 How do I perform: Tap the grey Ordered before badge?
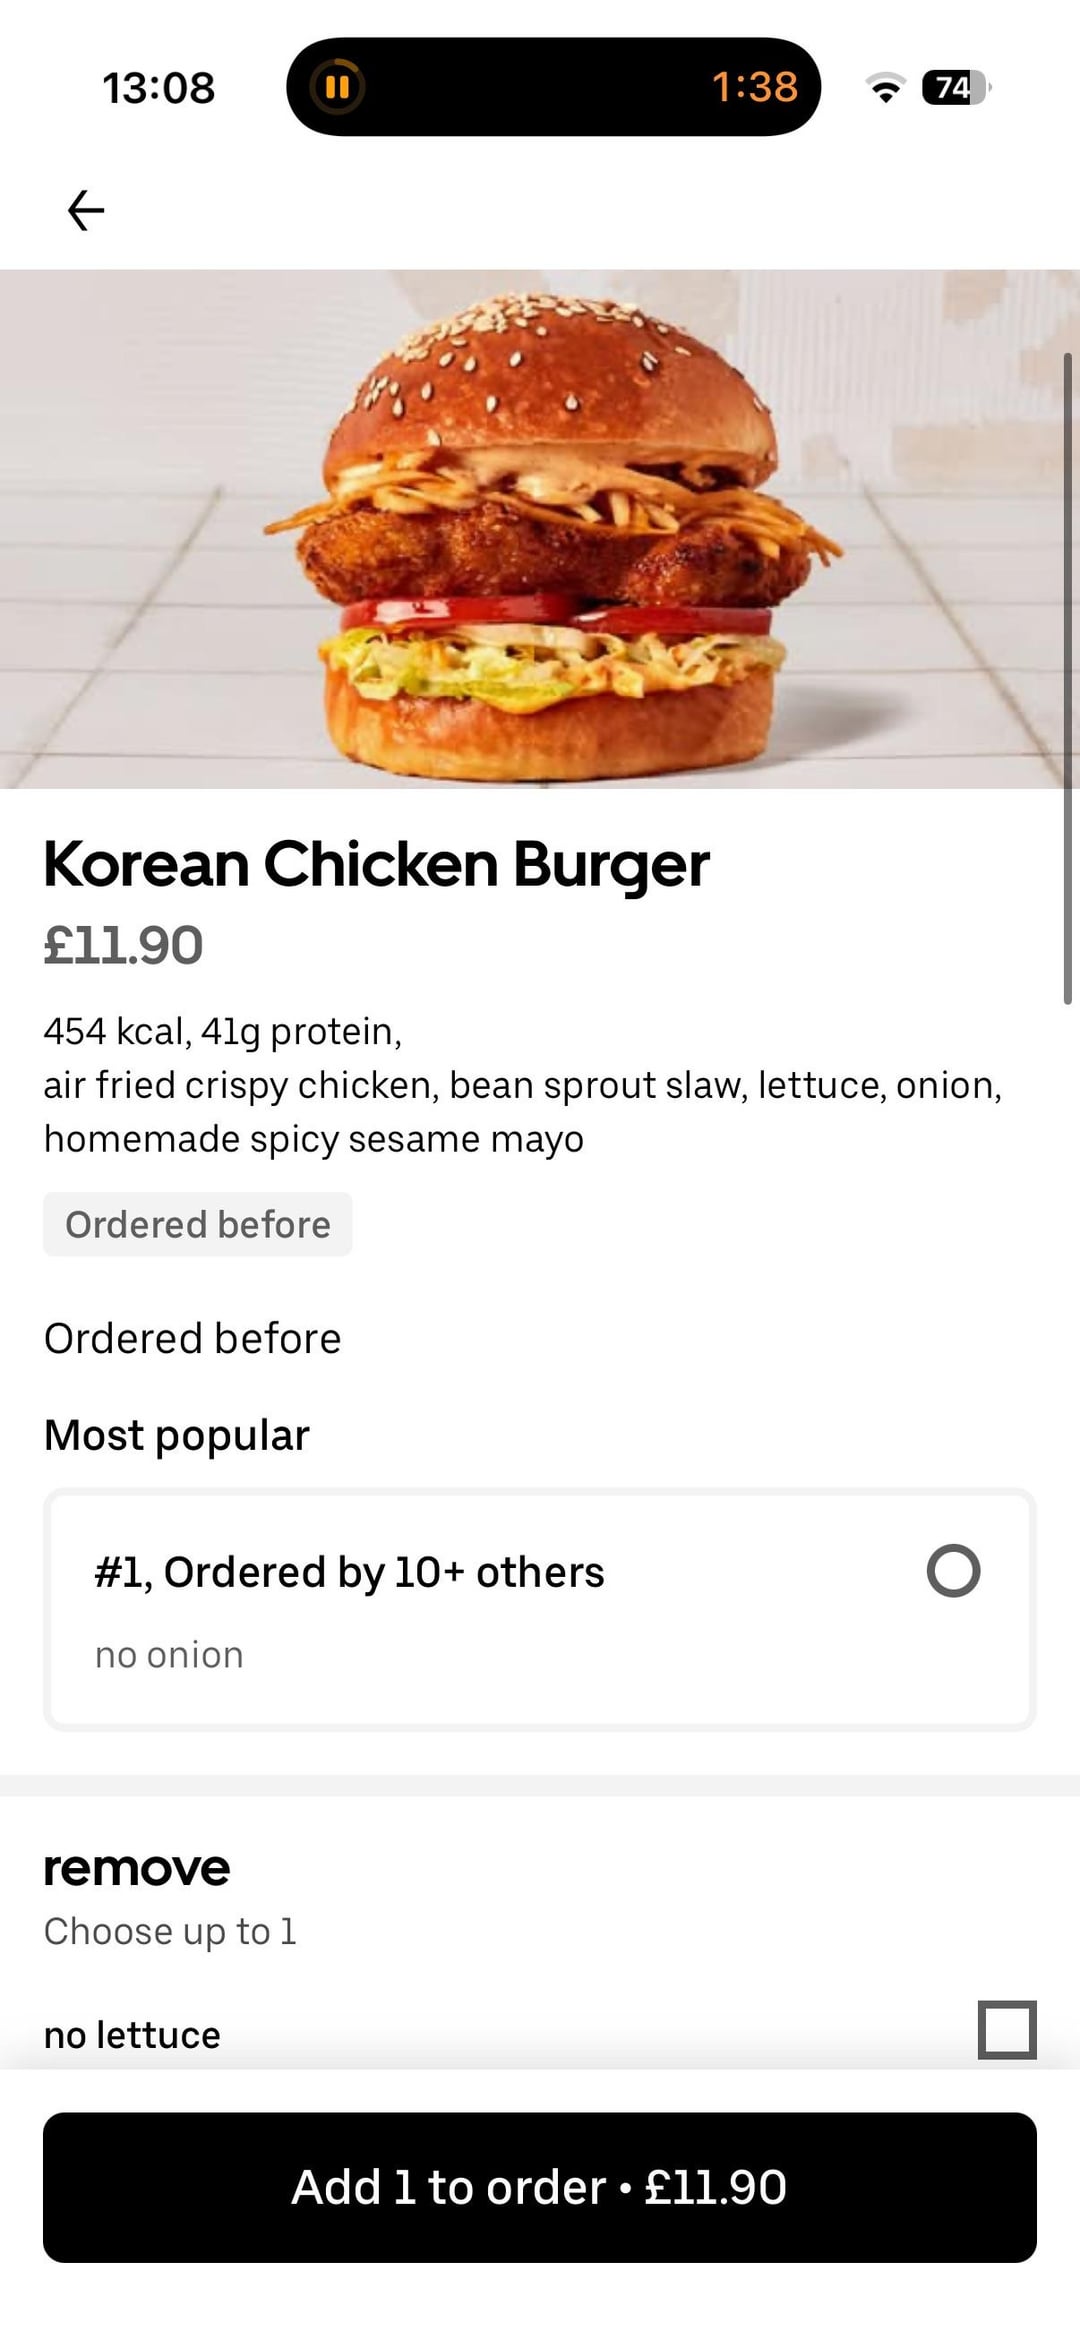[197, 1224]
